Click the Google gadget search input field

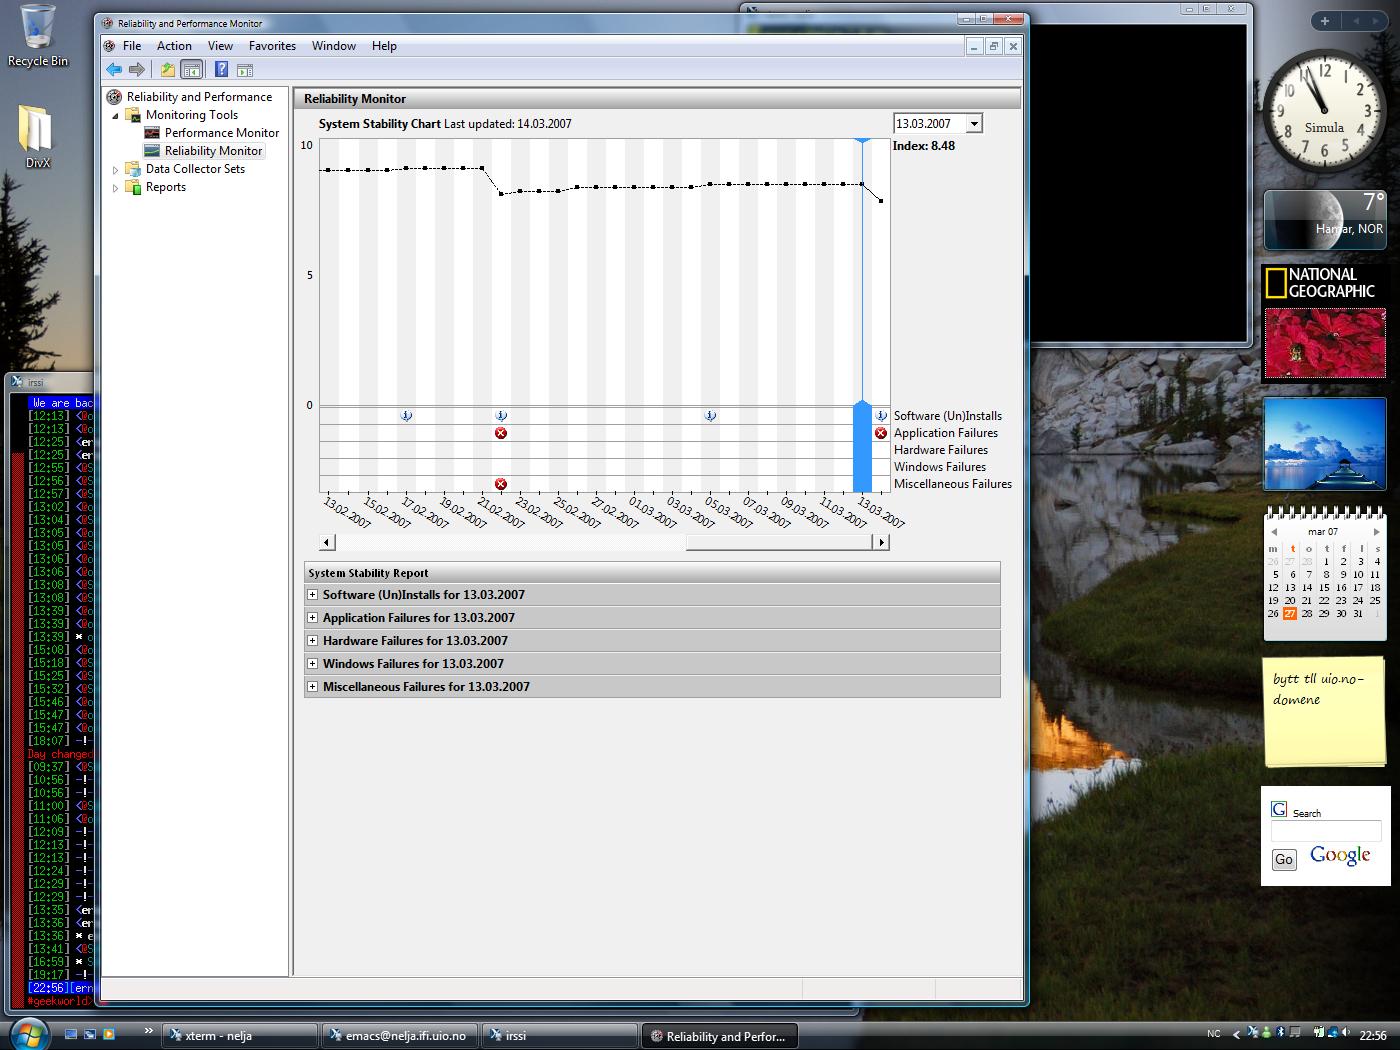(1325, 832)
